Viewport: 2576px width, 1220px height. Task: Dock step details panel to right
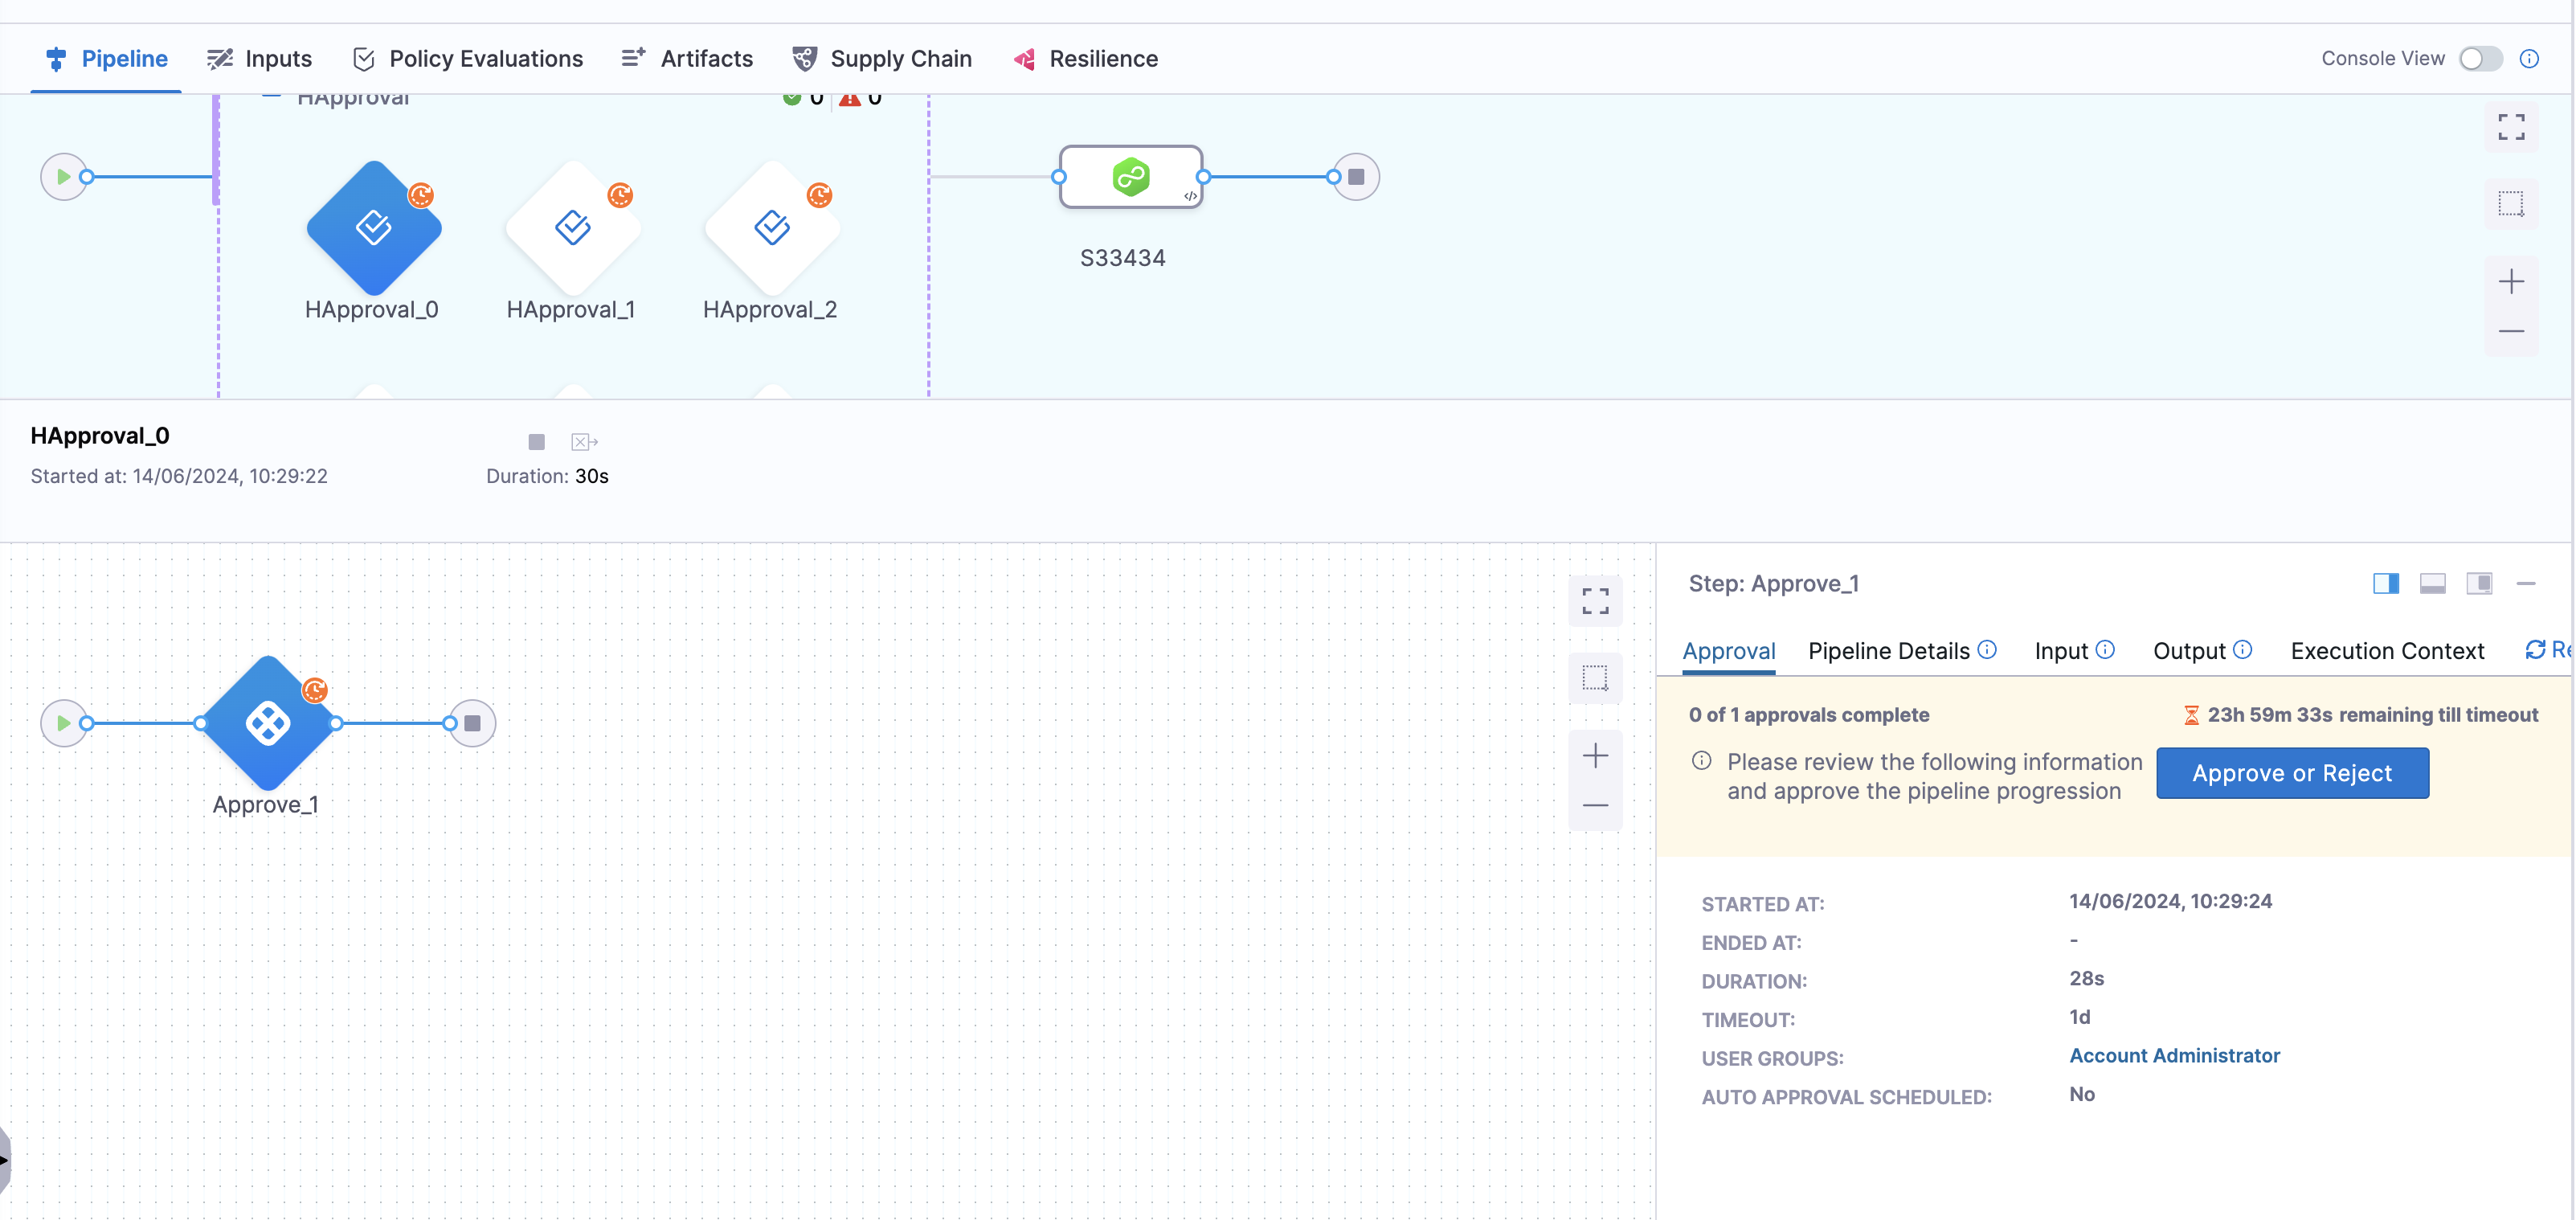coord(2385,584)
